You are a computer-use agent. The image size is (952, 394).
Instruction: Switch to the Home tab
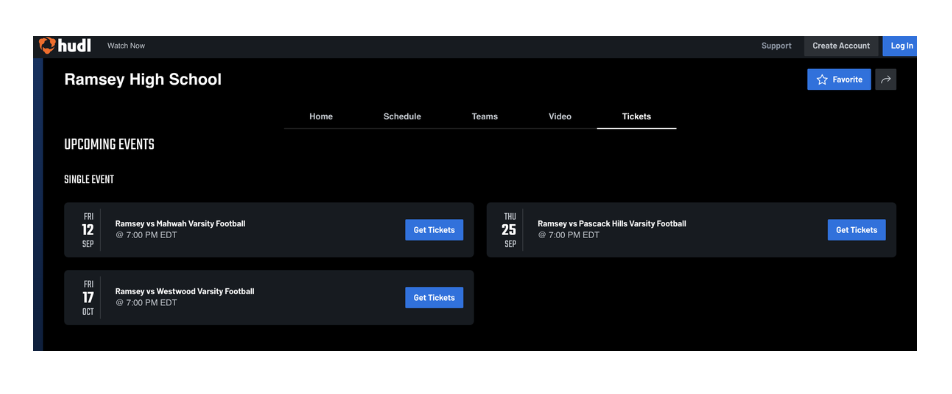[321, 117]
